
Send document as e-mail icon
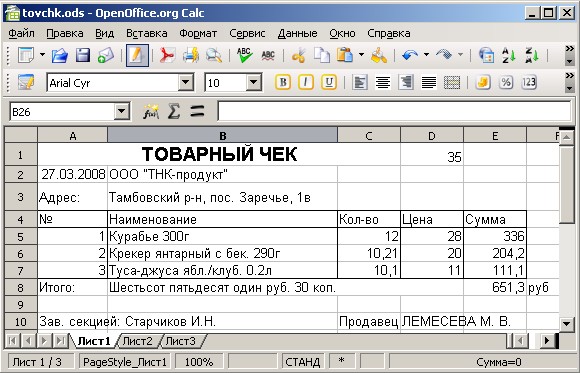(x=106, y=56)
